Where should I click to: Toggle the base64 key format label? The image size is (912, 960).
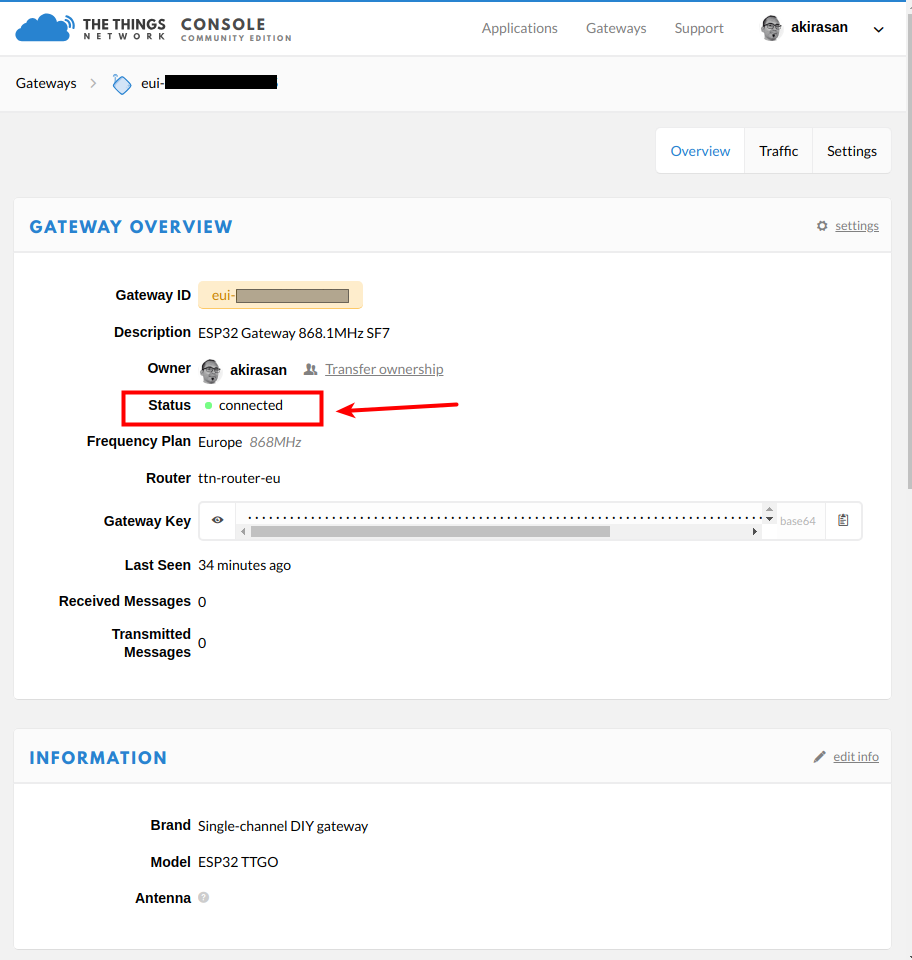[x=798, y=521]
